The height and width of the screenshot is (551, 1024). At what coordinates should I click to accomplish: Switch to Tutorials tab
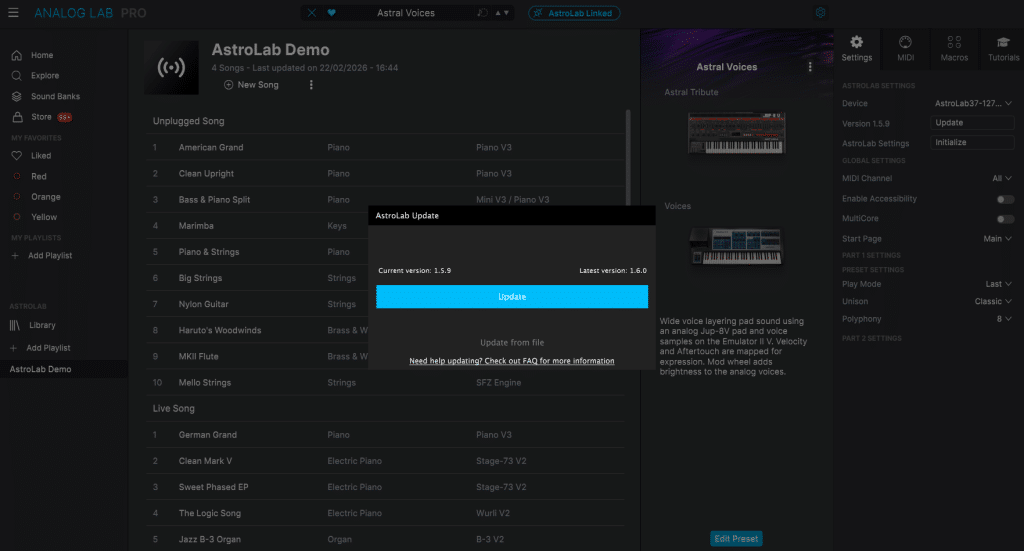tap(1003, 49)
